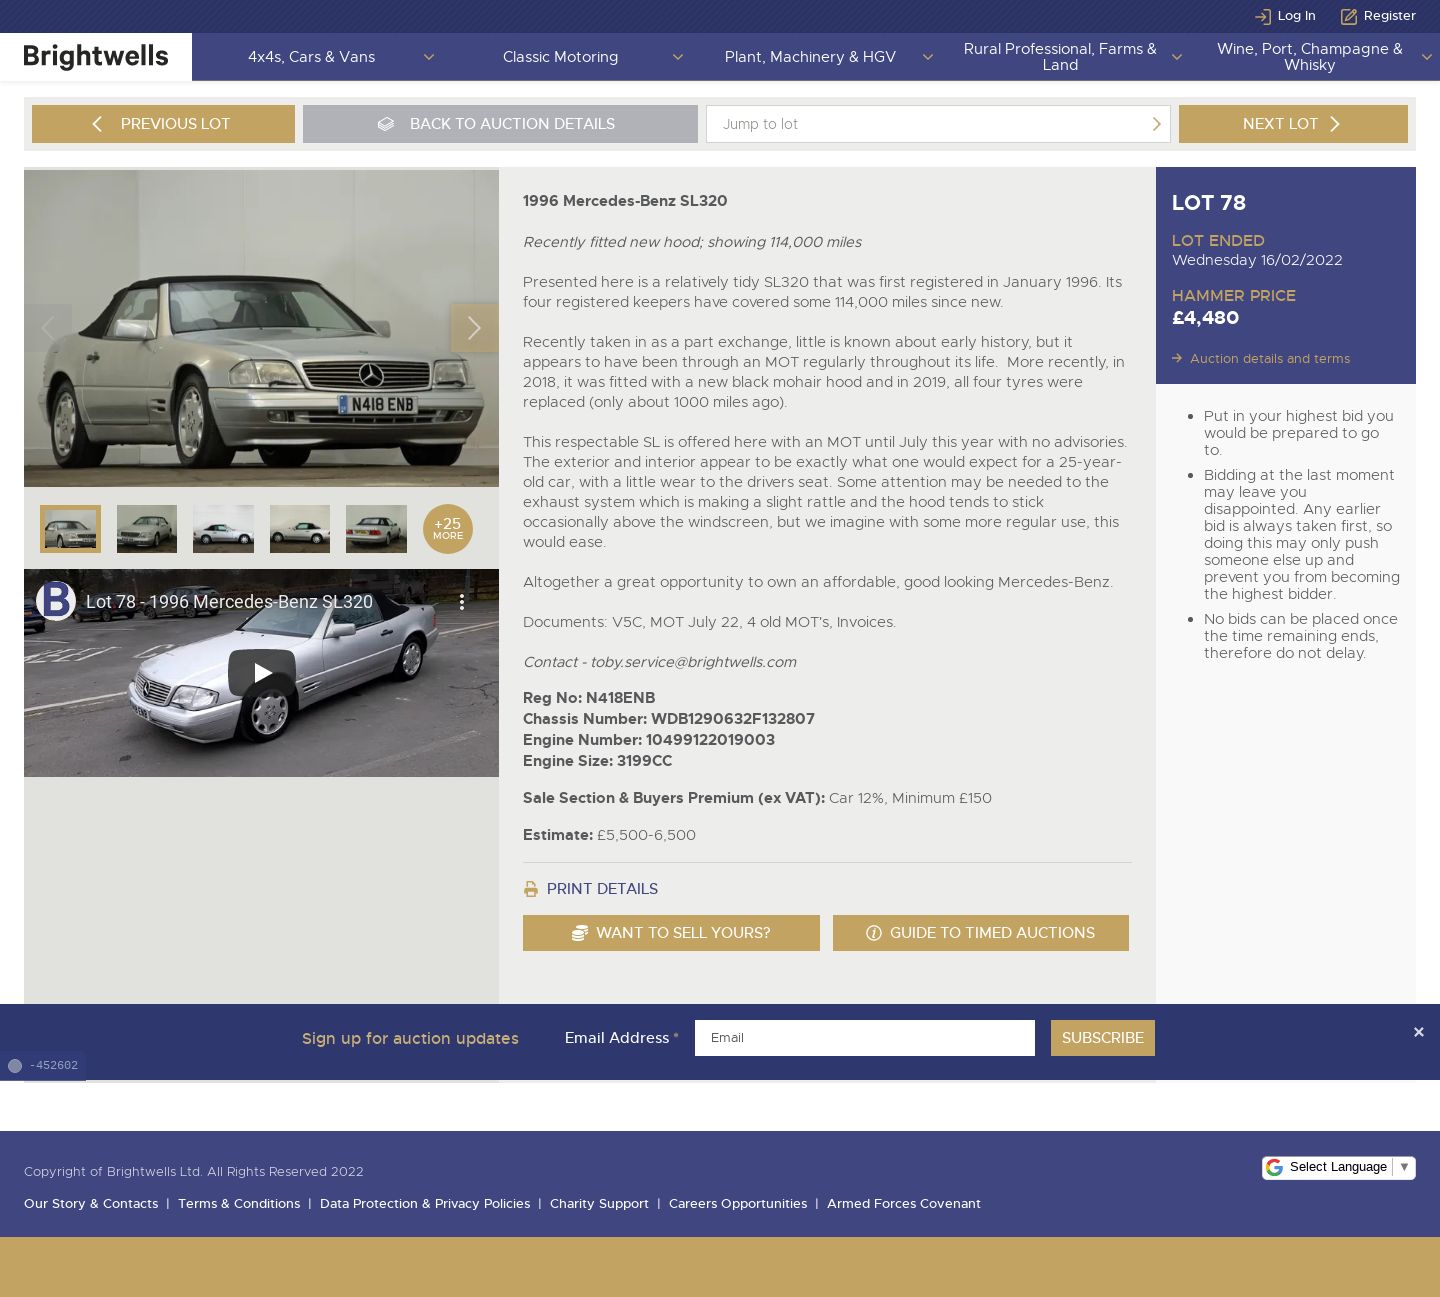Open Wine, Port, Champagne & Whisky menu
This screenshot has width=1440, height=1297.
tap(1309, 57)
